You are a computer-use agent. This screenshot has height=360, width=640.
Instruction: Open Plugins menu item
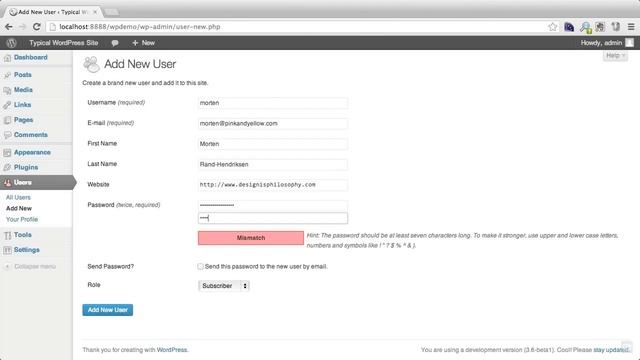pos(26,167)
